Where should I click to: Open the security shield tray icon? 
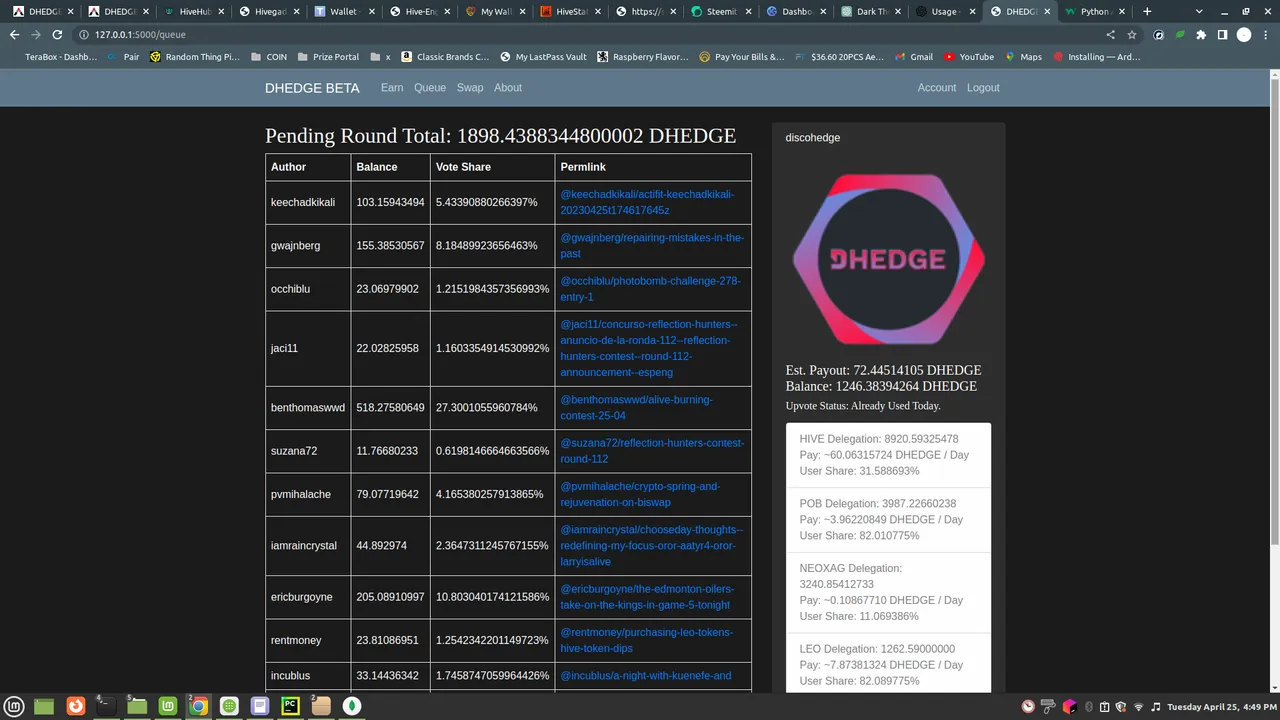point(1121,707)
